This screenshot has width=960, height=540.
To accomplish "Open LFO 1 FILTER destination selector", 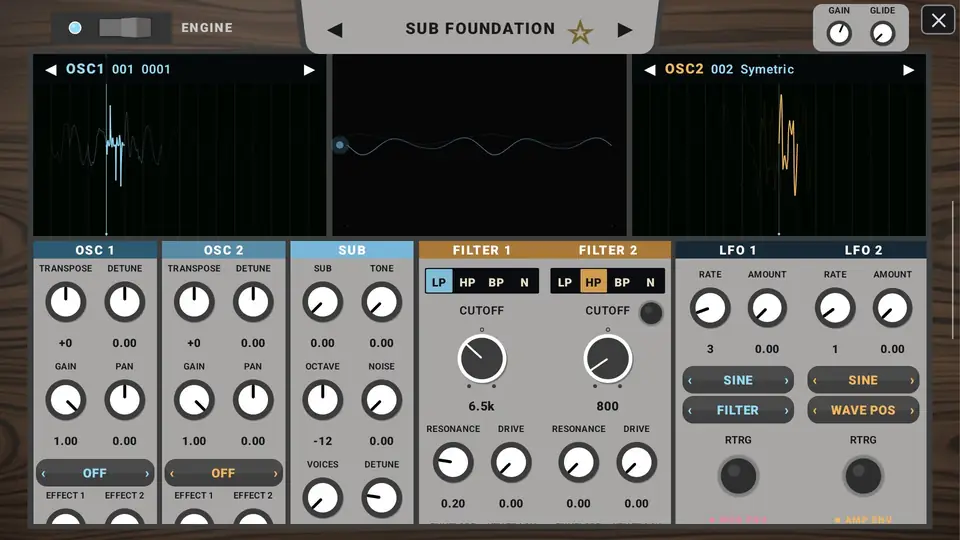I will [738, 410].
